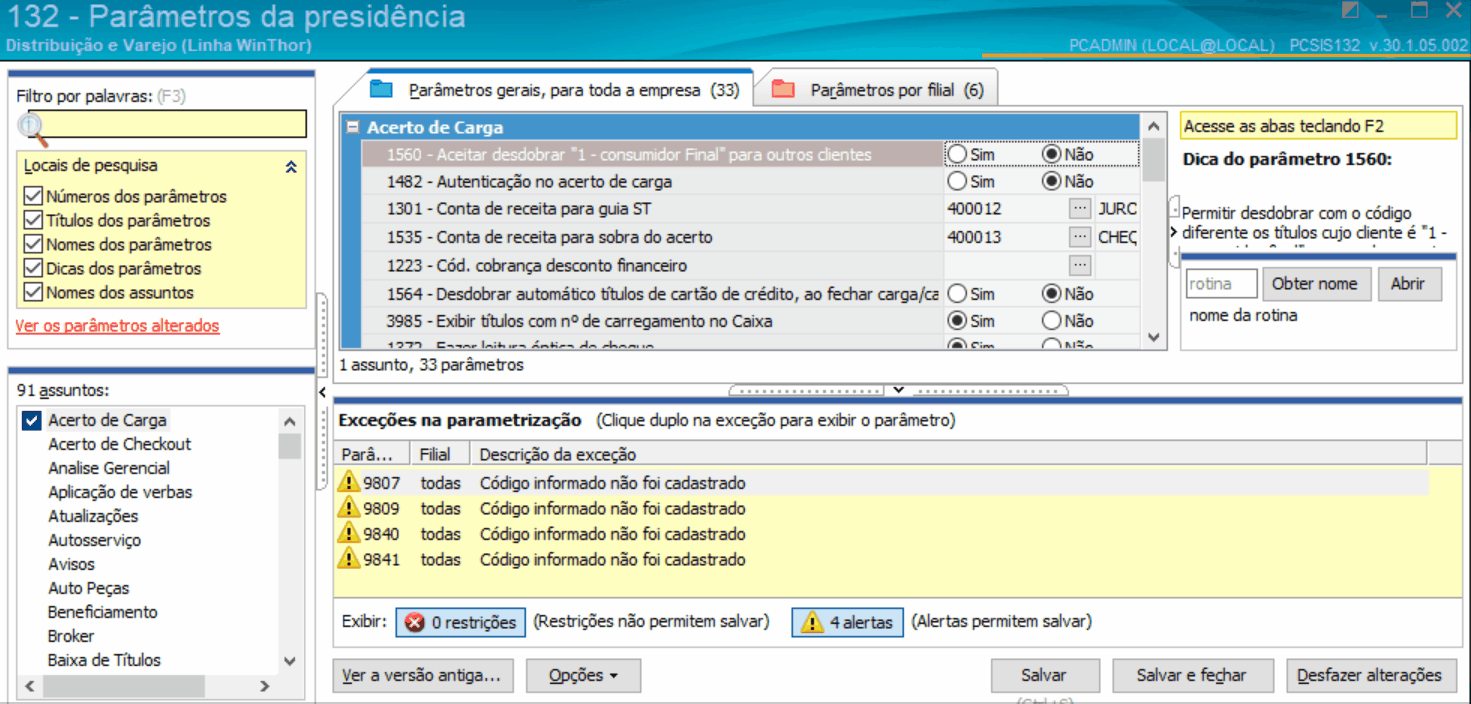Click the Abrir button
Viewport: 1471px width, 704px height.
[x=1408, y=284]
